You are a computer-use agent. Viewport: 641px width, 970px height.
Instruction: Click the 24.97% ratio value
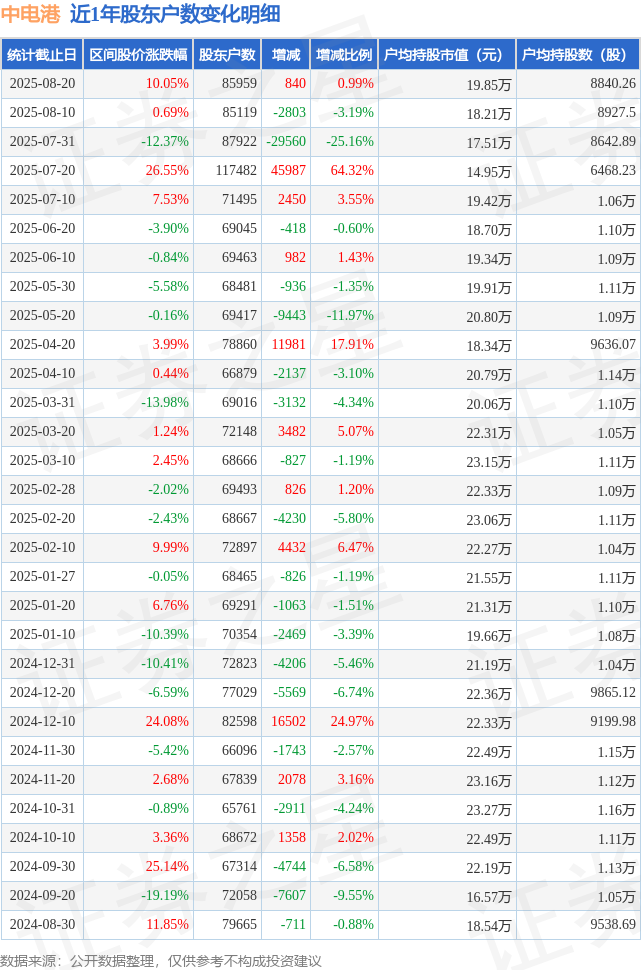[352, 721]
